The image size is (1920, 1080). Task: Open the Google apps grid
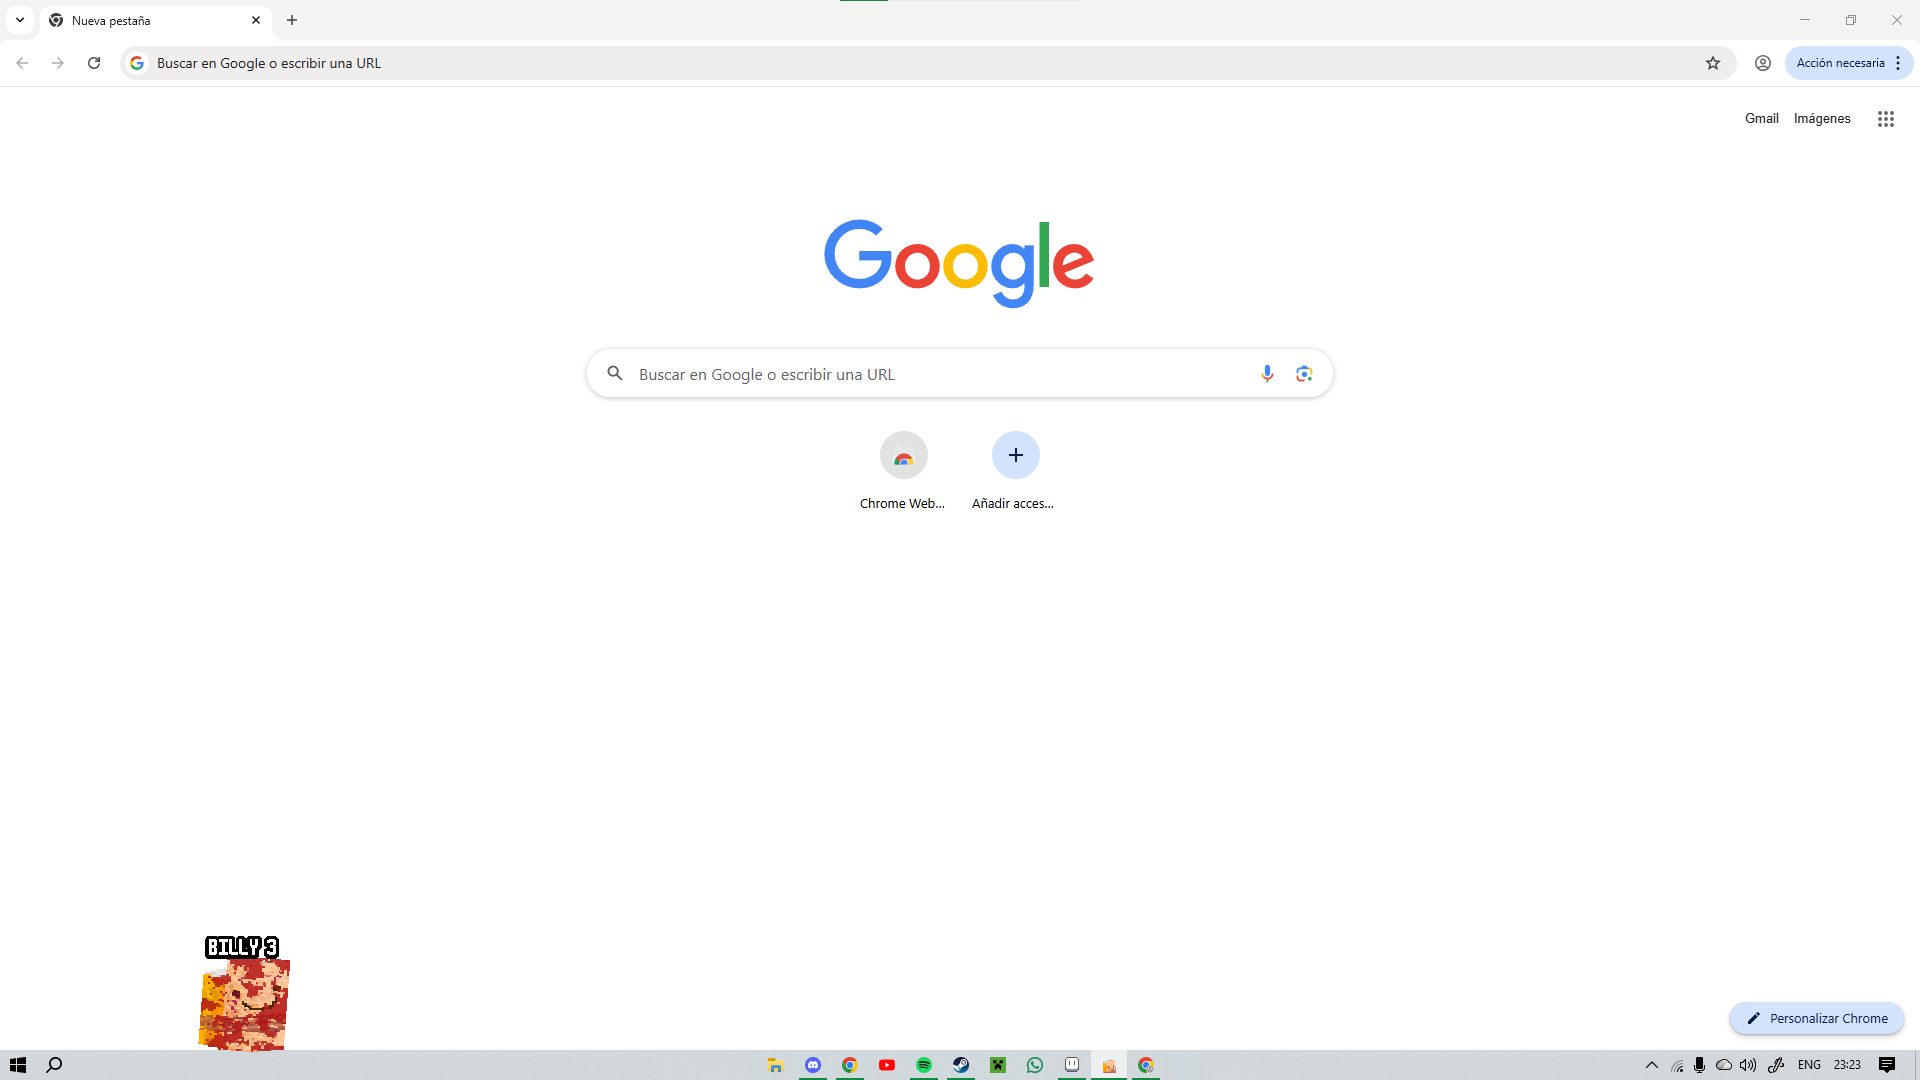[x=1885, y=119]
